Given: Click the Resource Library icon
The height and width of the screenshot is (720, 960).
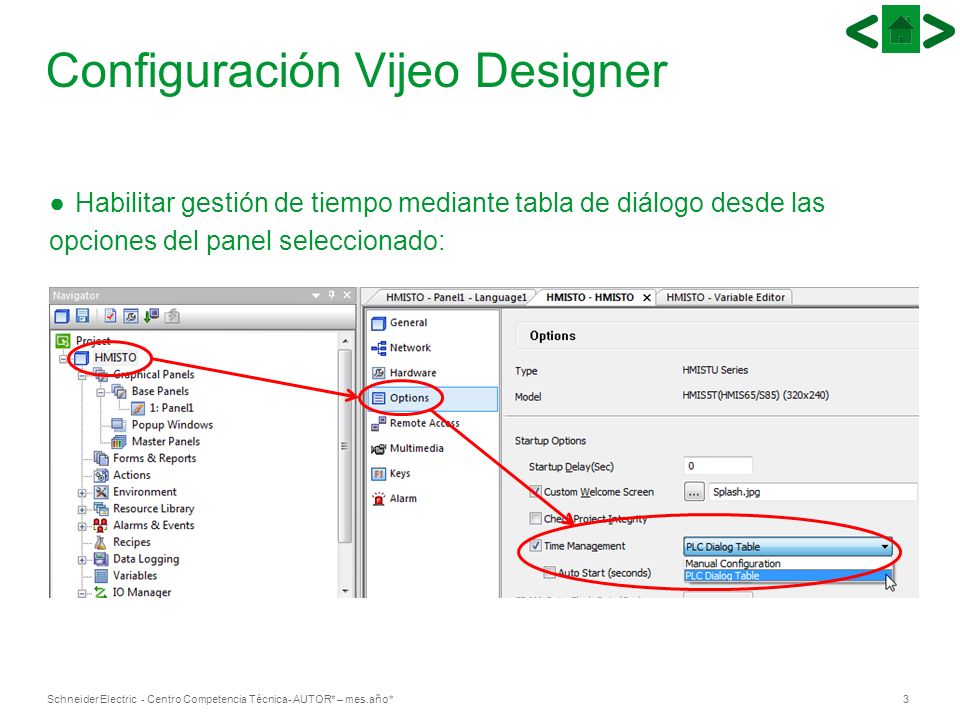Looking at the screenshot, I should pos(101,509).
